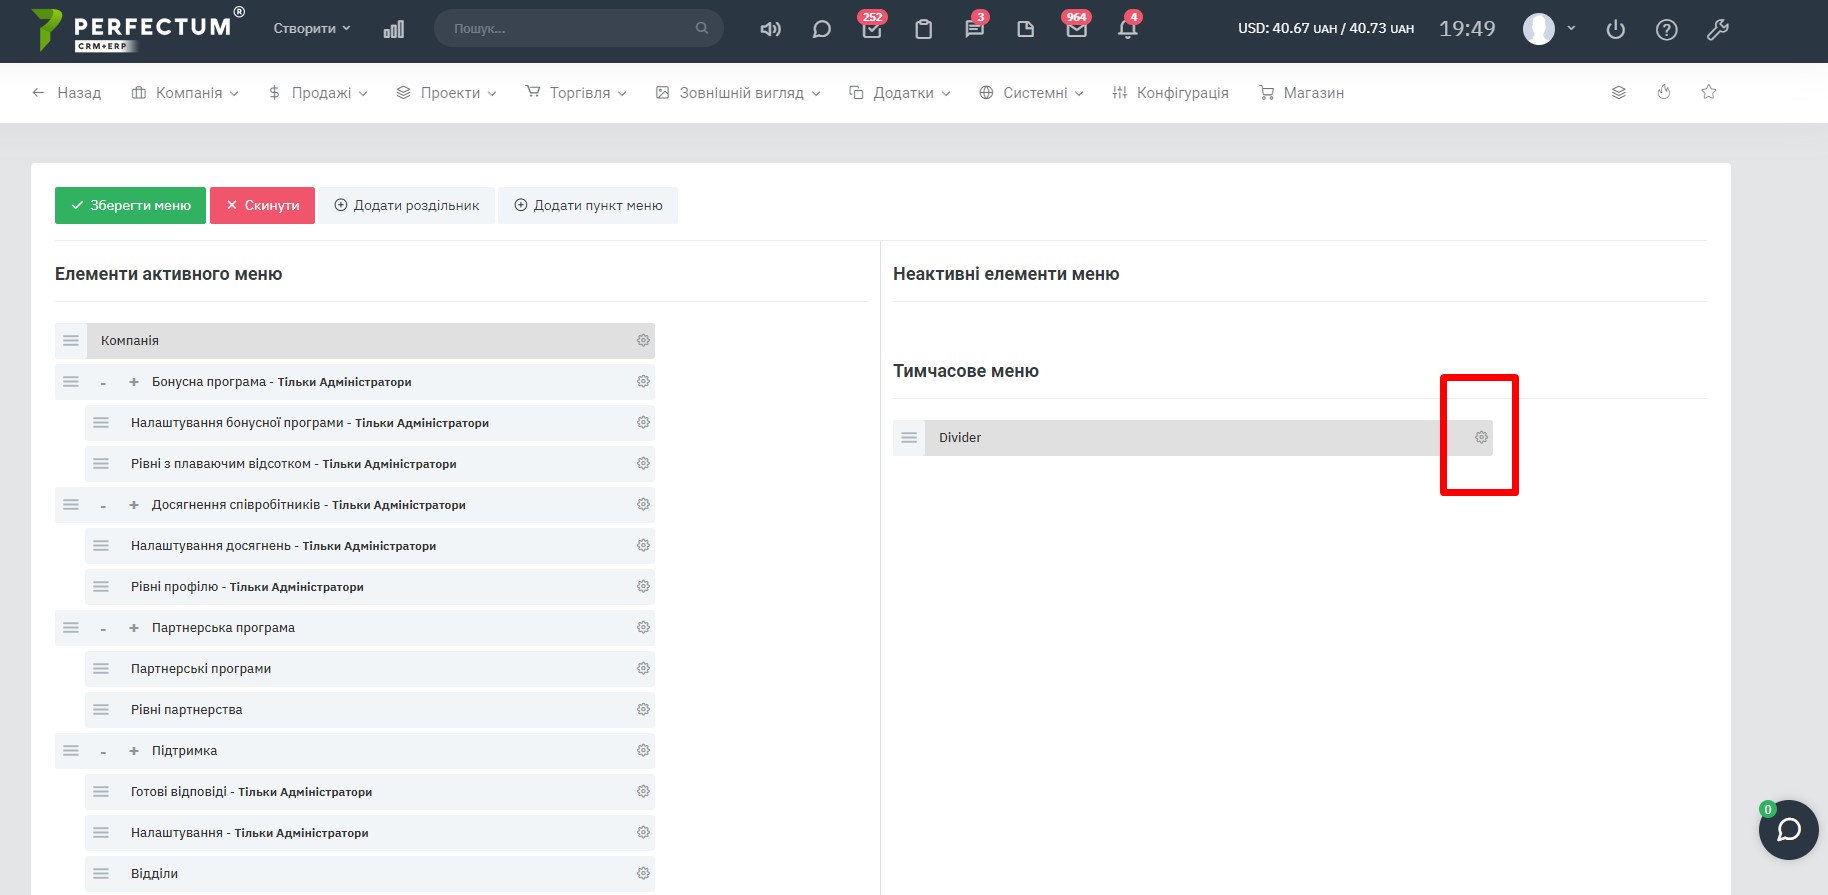
Task: Open the Продажі menu
Action: [x=318, y=93]
